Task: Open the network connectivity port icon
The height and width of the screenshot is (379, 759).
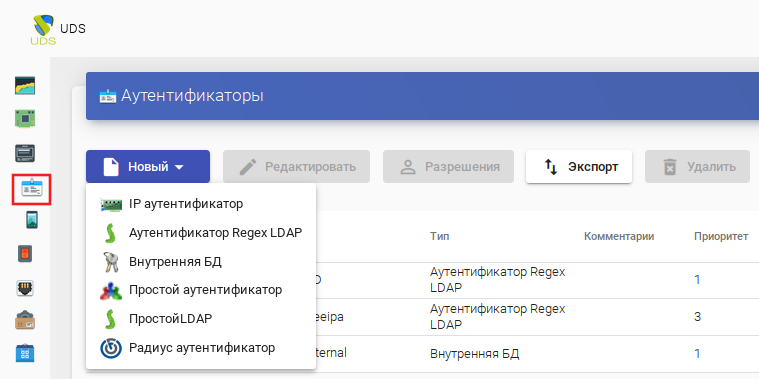Action: (25, 287)
